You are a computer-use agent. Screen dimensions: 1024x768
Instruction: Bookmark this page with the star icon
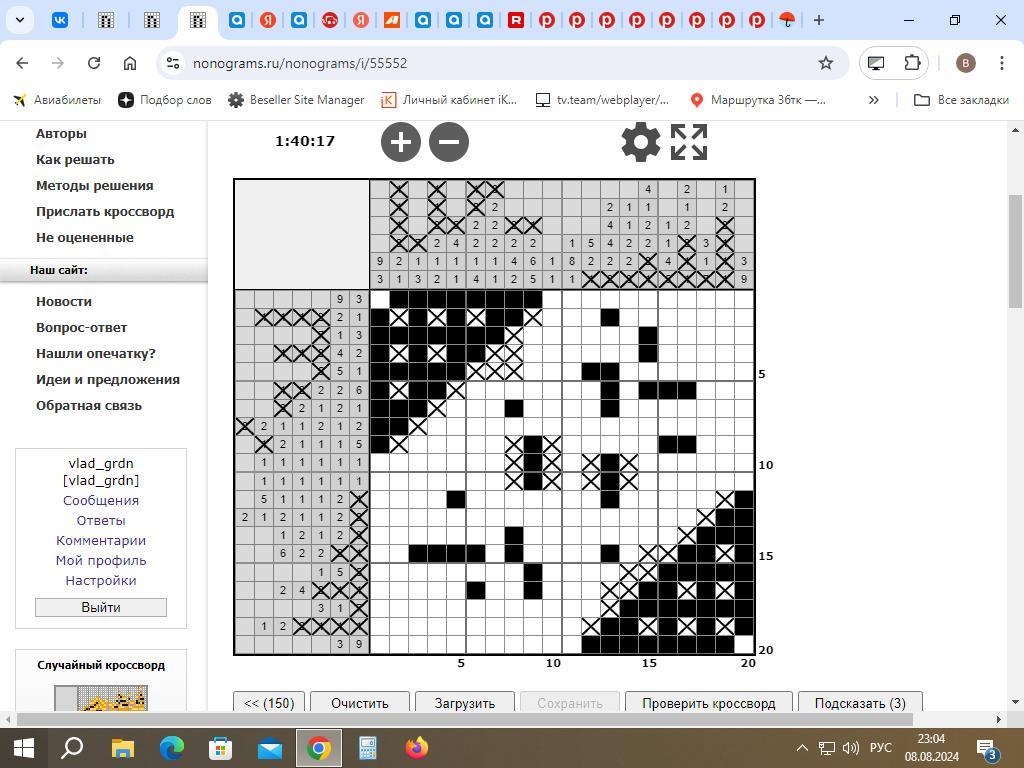point(826,63)
